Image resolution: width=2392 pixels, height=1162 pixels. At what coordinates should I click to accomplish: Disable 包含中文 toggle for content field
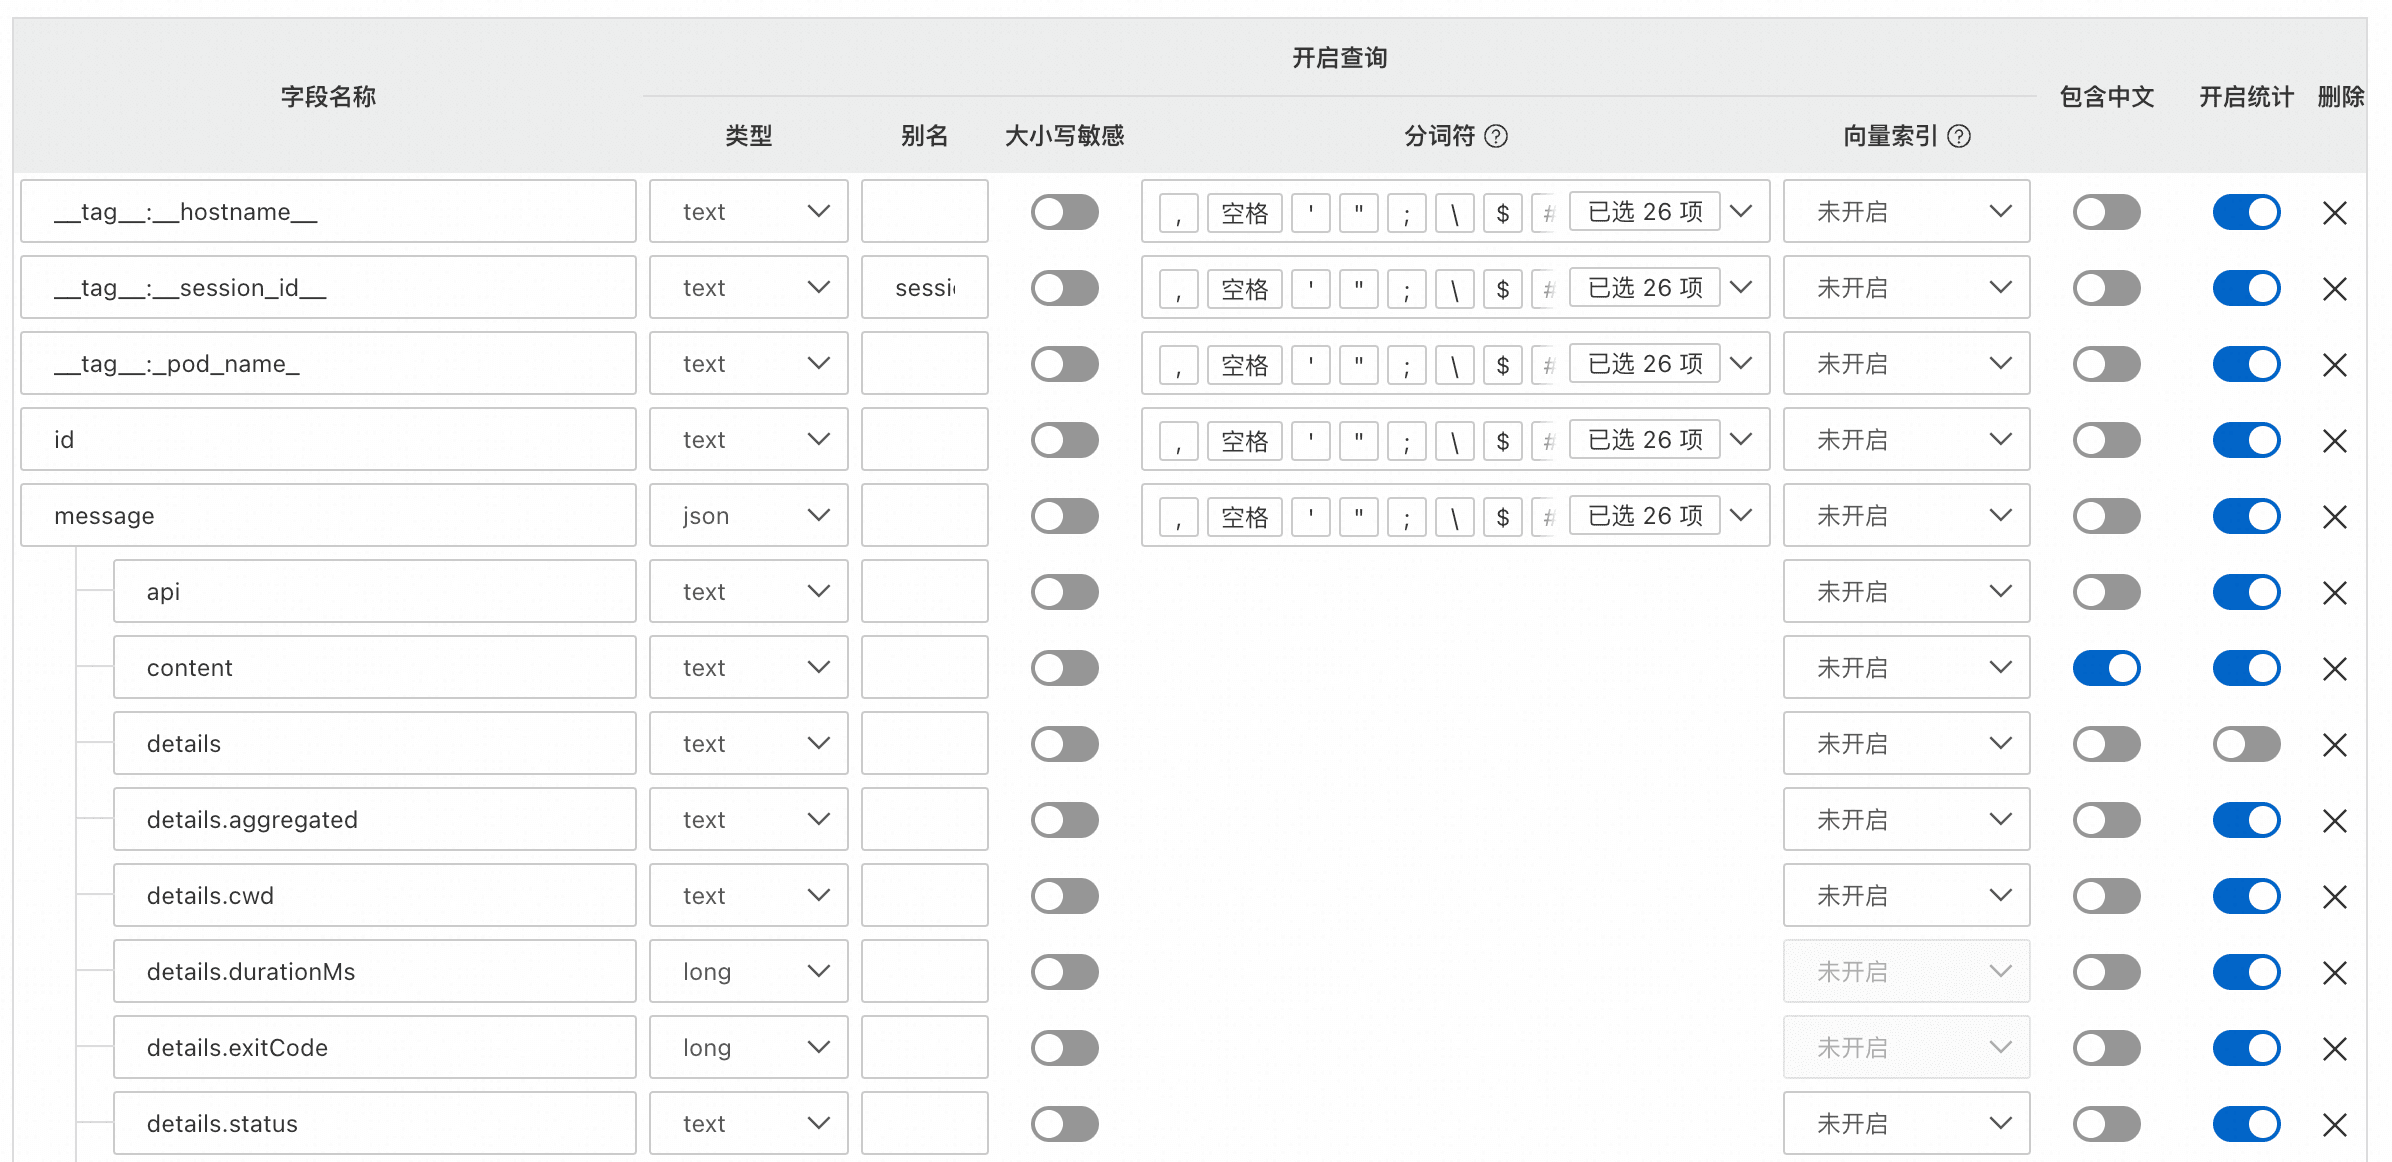click(2107, 668)
